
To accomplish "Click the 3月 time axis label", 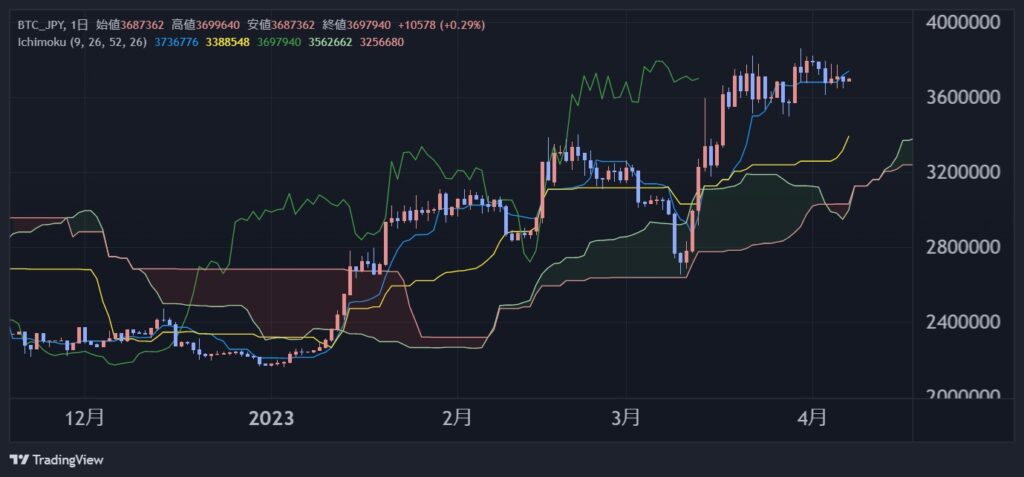I will (x=626, y=417).
